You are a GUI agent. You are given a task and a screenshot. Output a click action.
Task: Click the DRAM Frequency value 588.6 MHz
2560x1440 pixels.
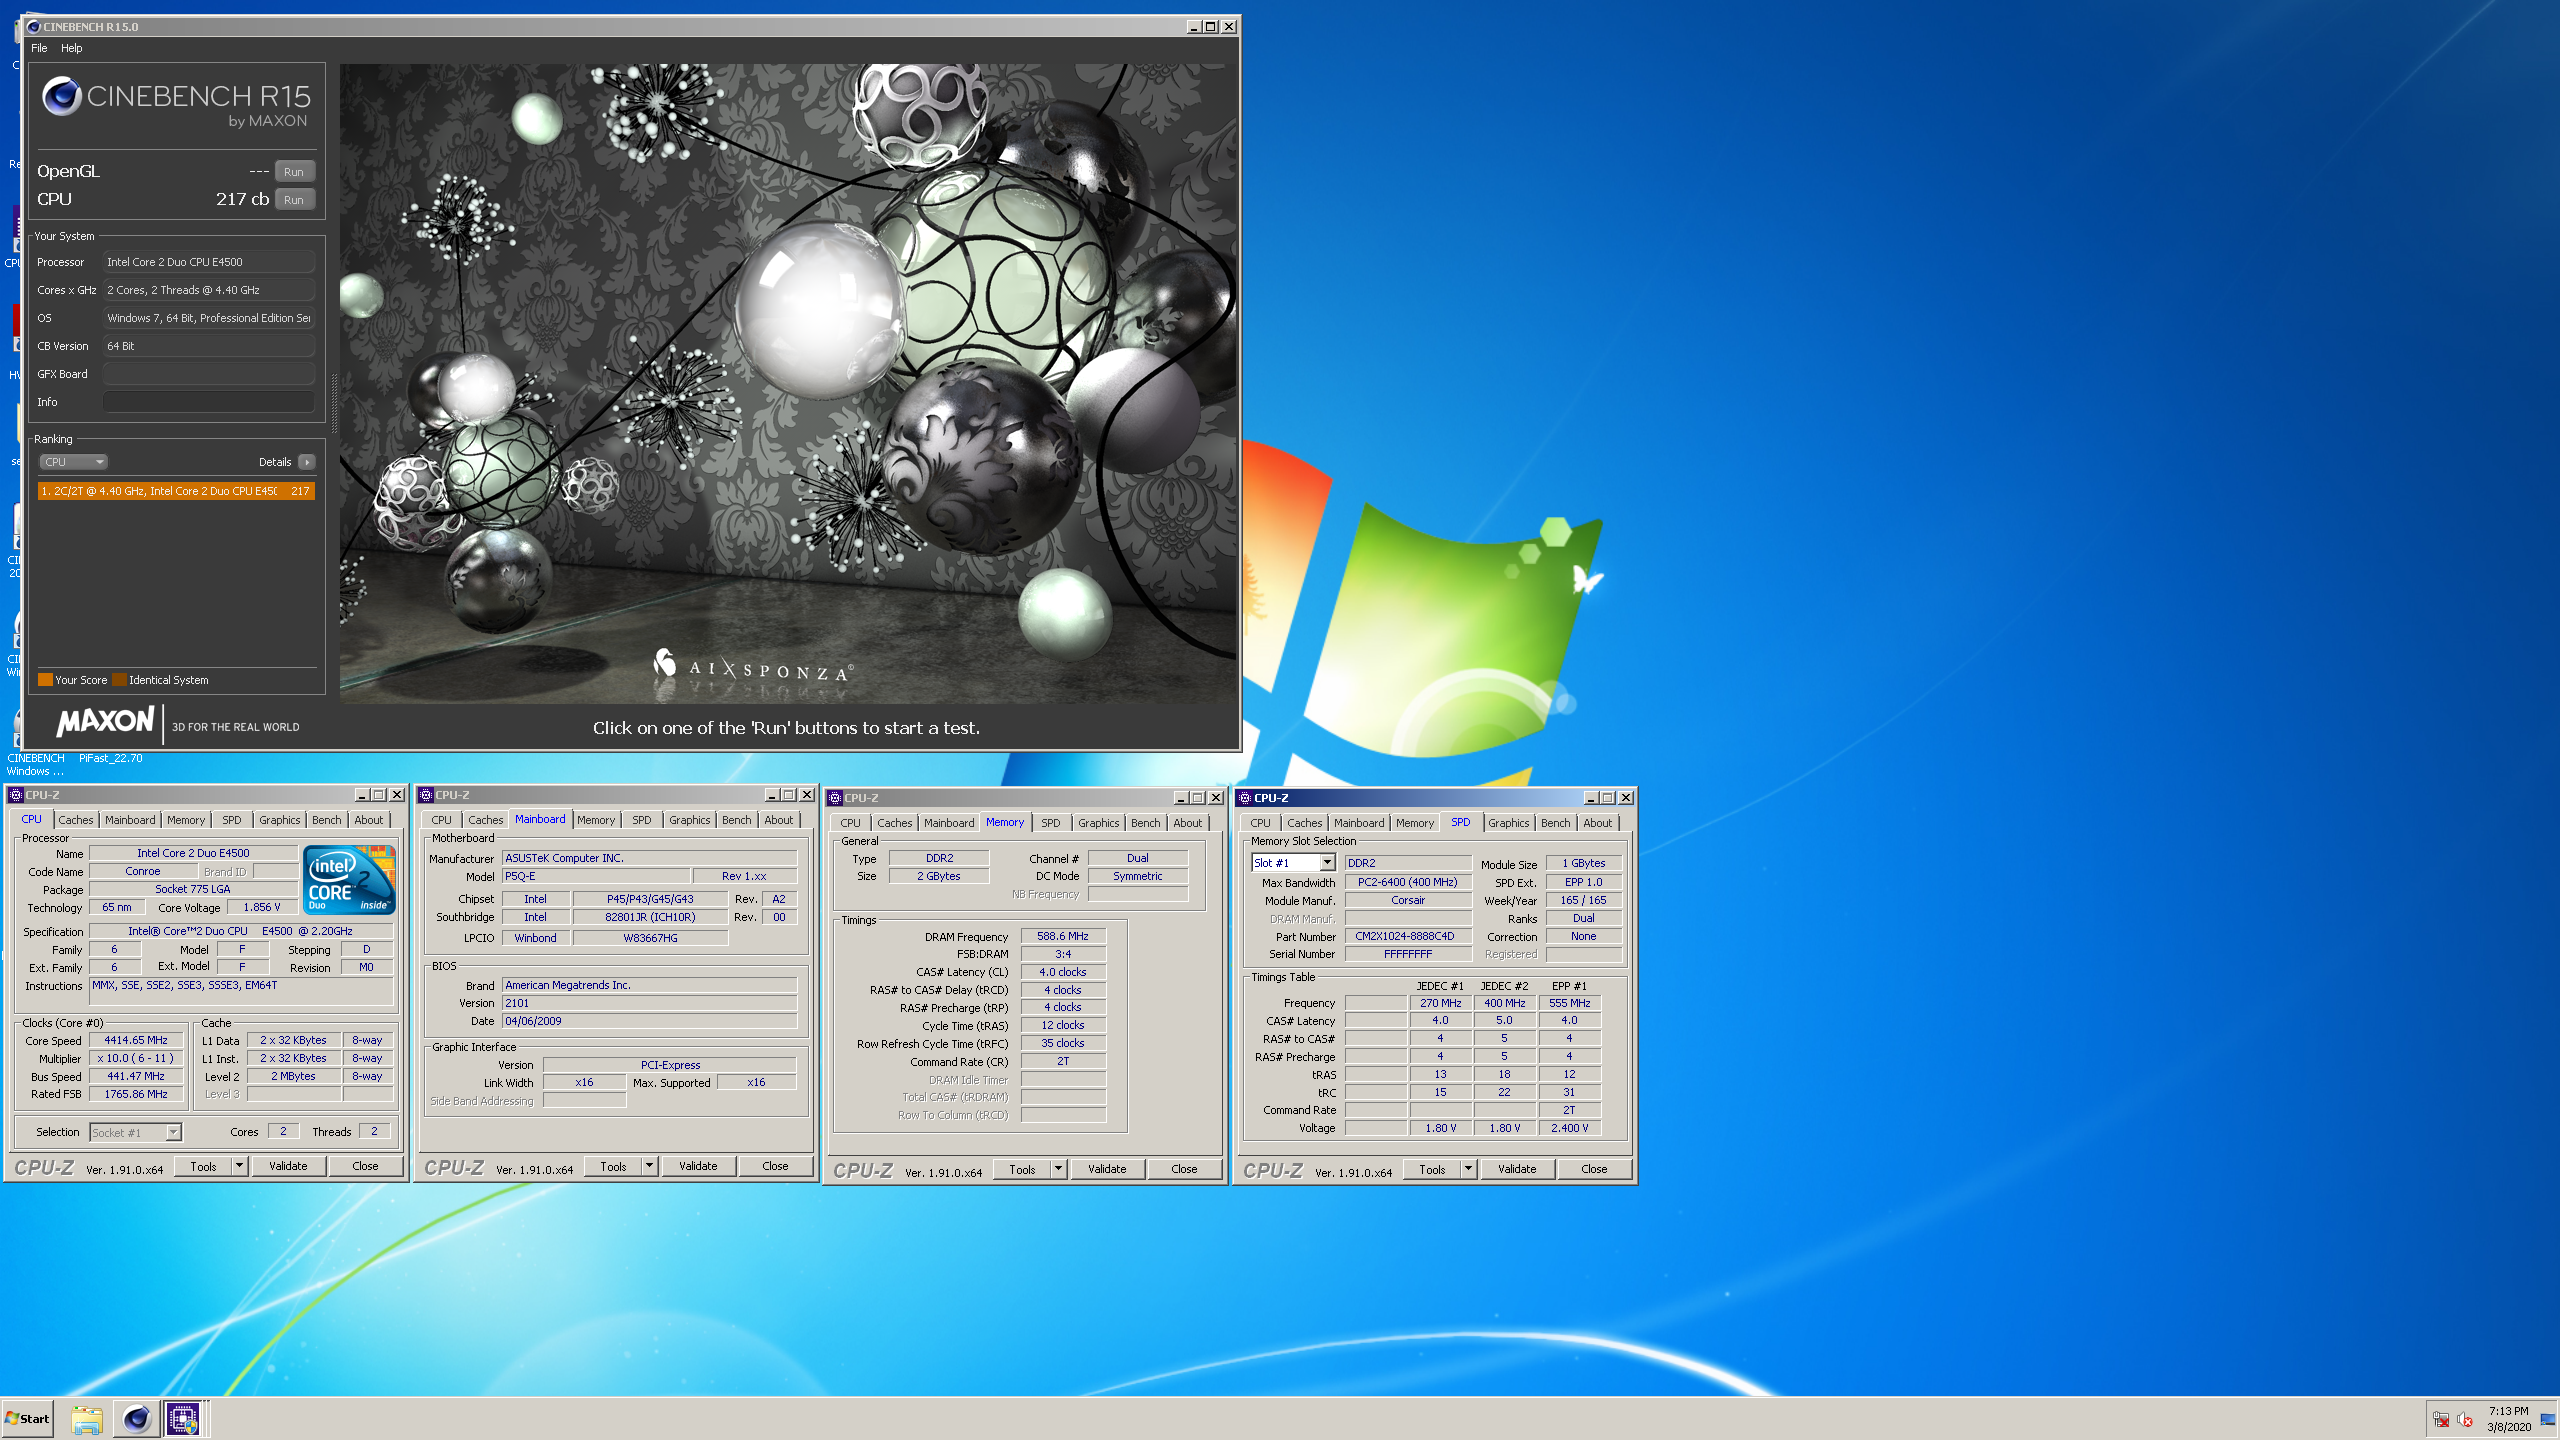pos(1062,937)
